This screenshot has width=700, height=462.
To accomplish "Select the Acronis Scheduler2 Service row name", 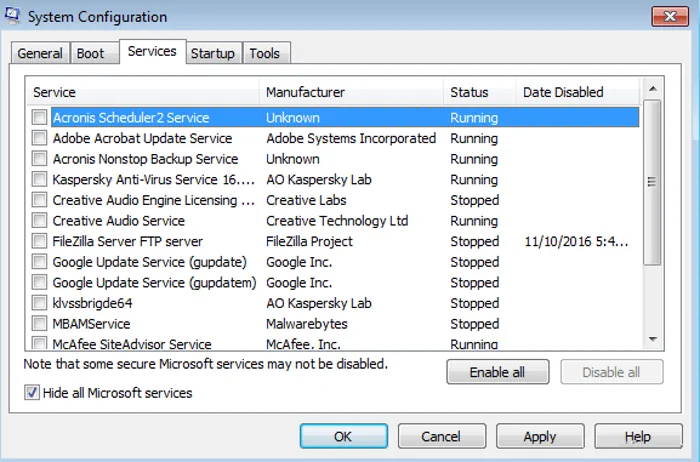I will tap(131, 118).
